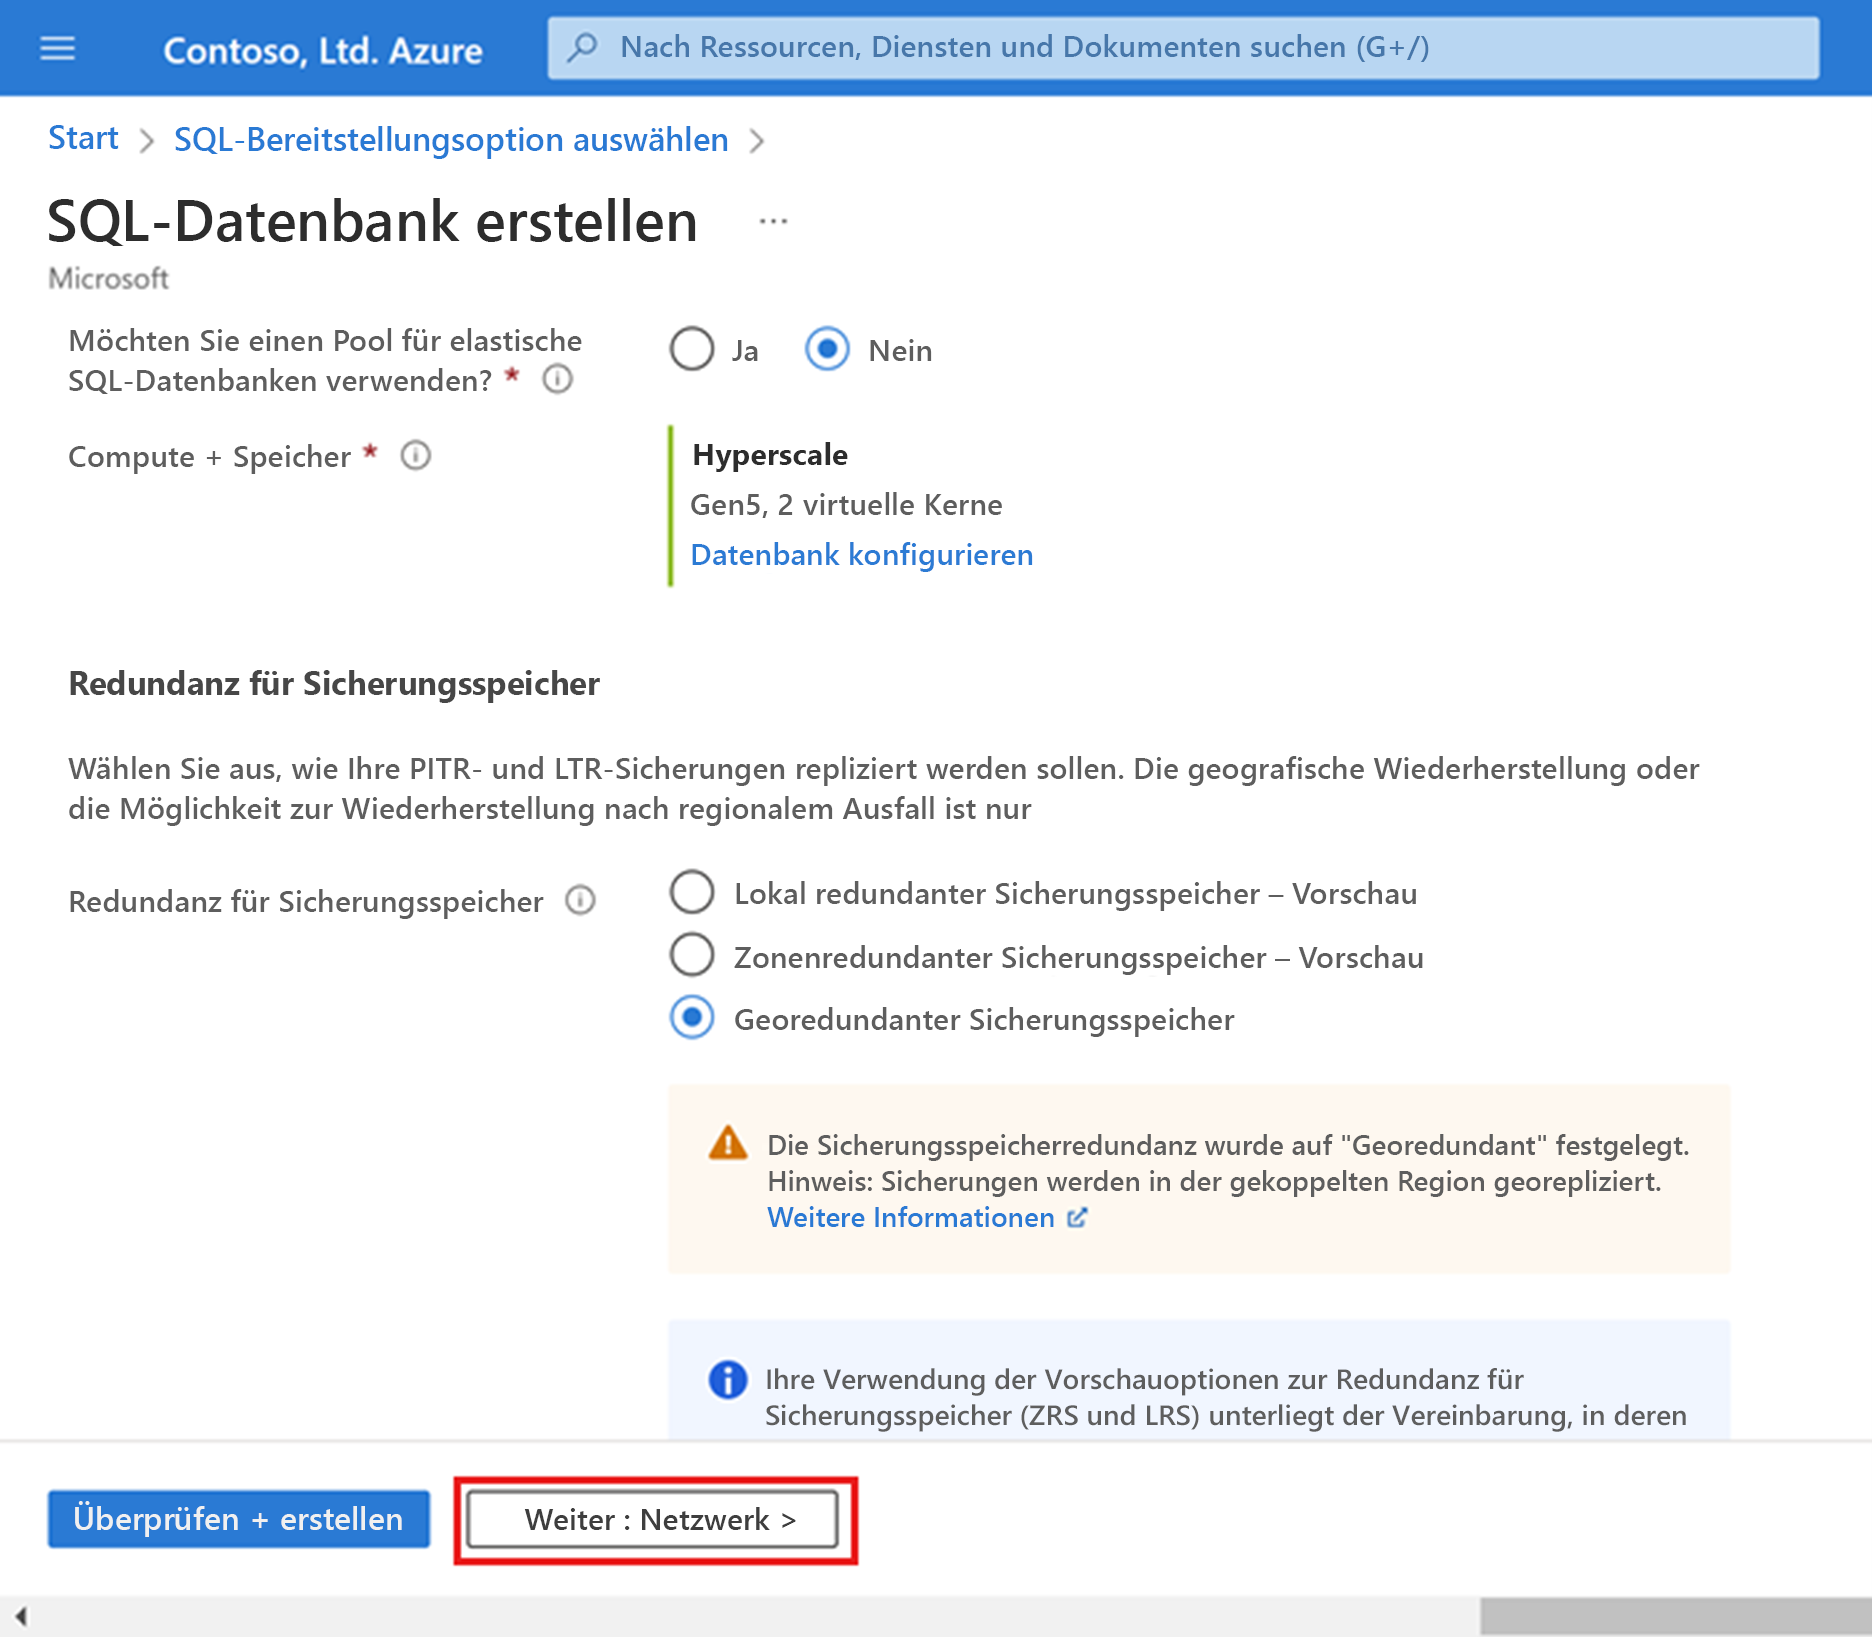Open Weitere Informationen link
Viewport: 1872px width, 1637px height.
911,1218
